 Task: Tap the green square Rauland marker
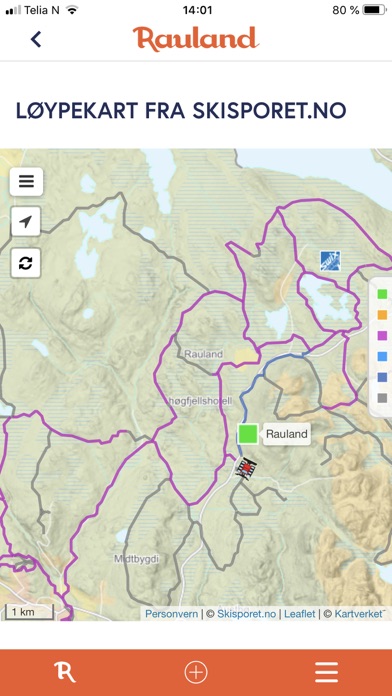pyautogui.click(x=248, y=434)
